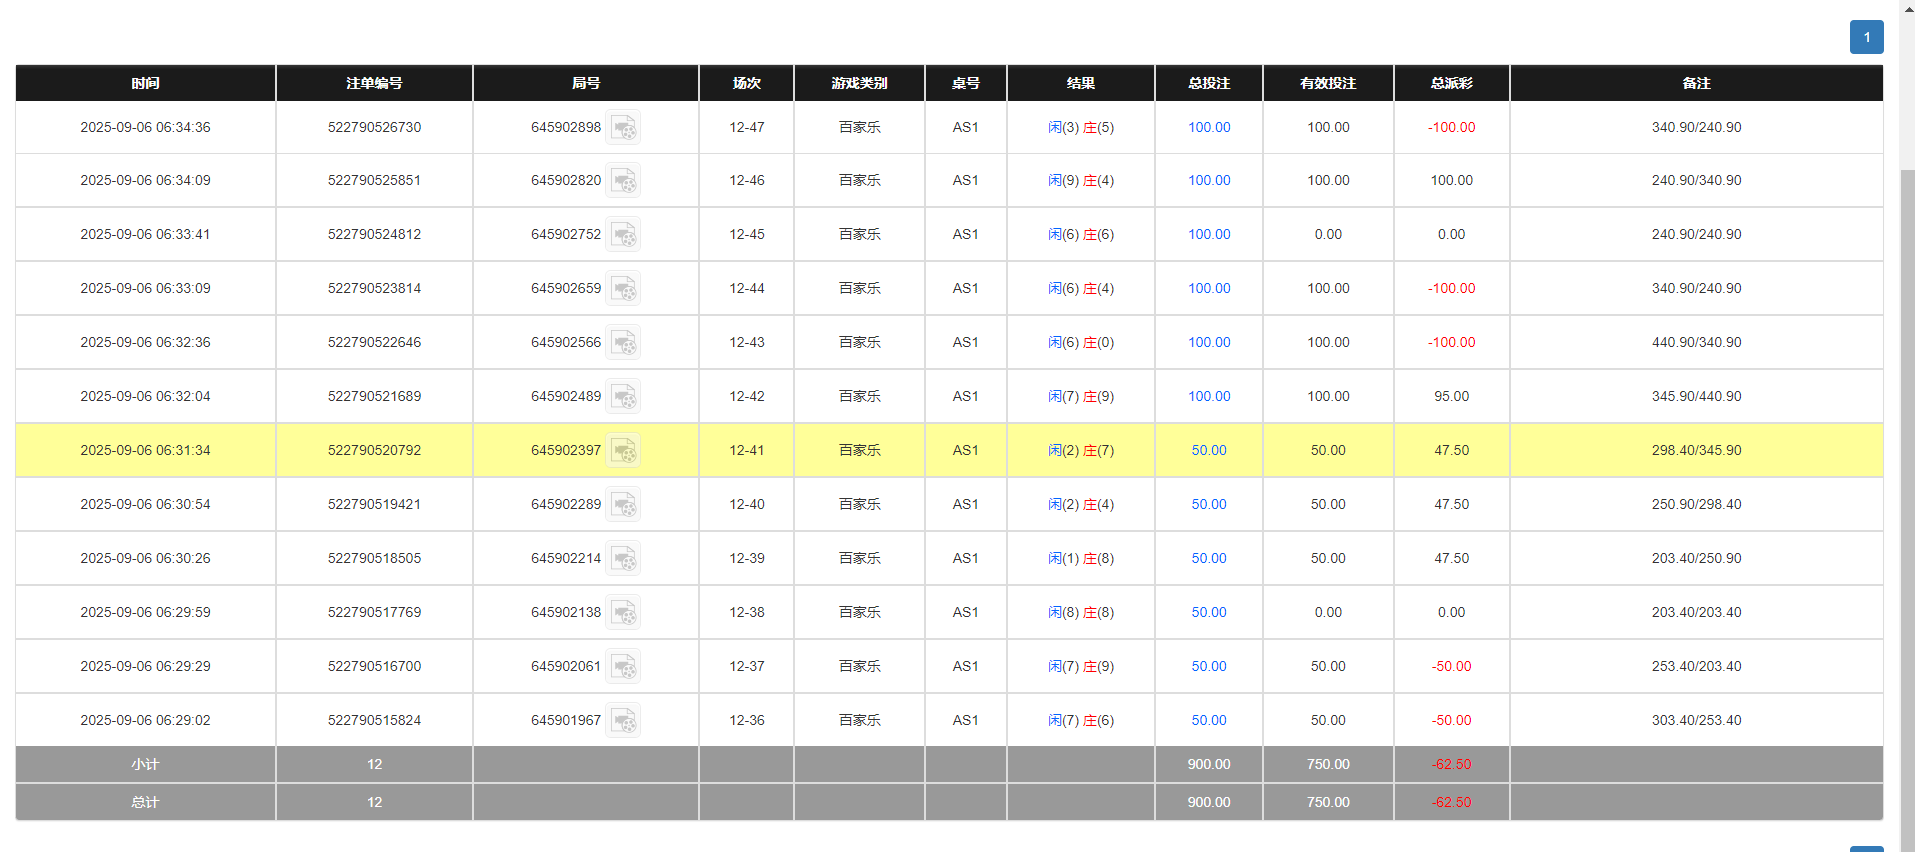
Task: Click the 时间 column header
Action: (145, 83)
